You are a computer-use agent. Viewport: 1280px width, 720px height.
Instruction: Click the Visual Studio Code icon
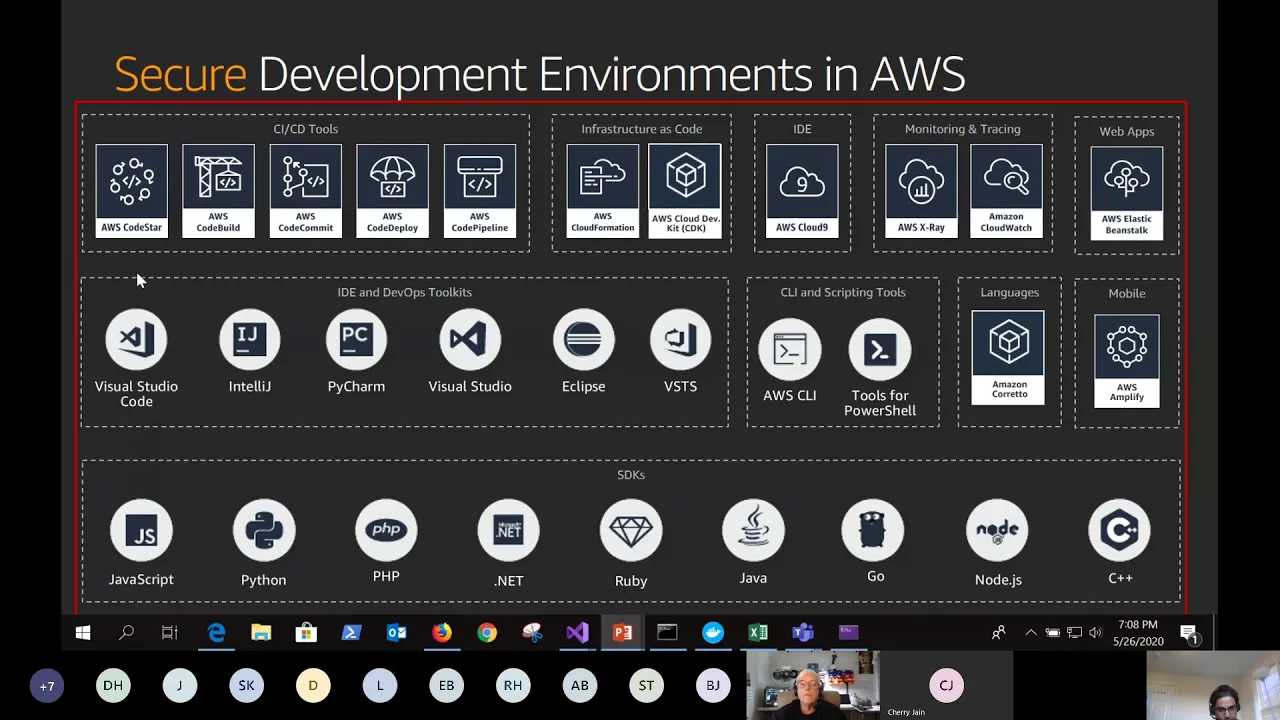click(136, 340)
